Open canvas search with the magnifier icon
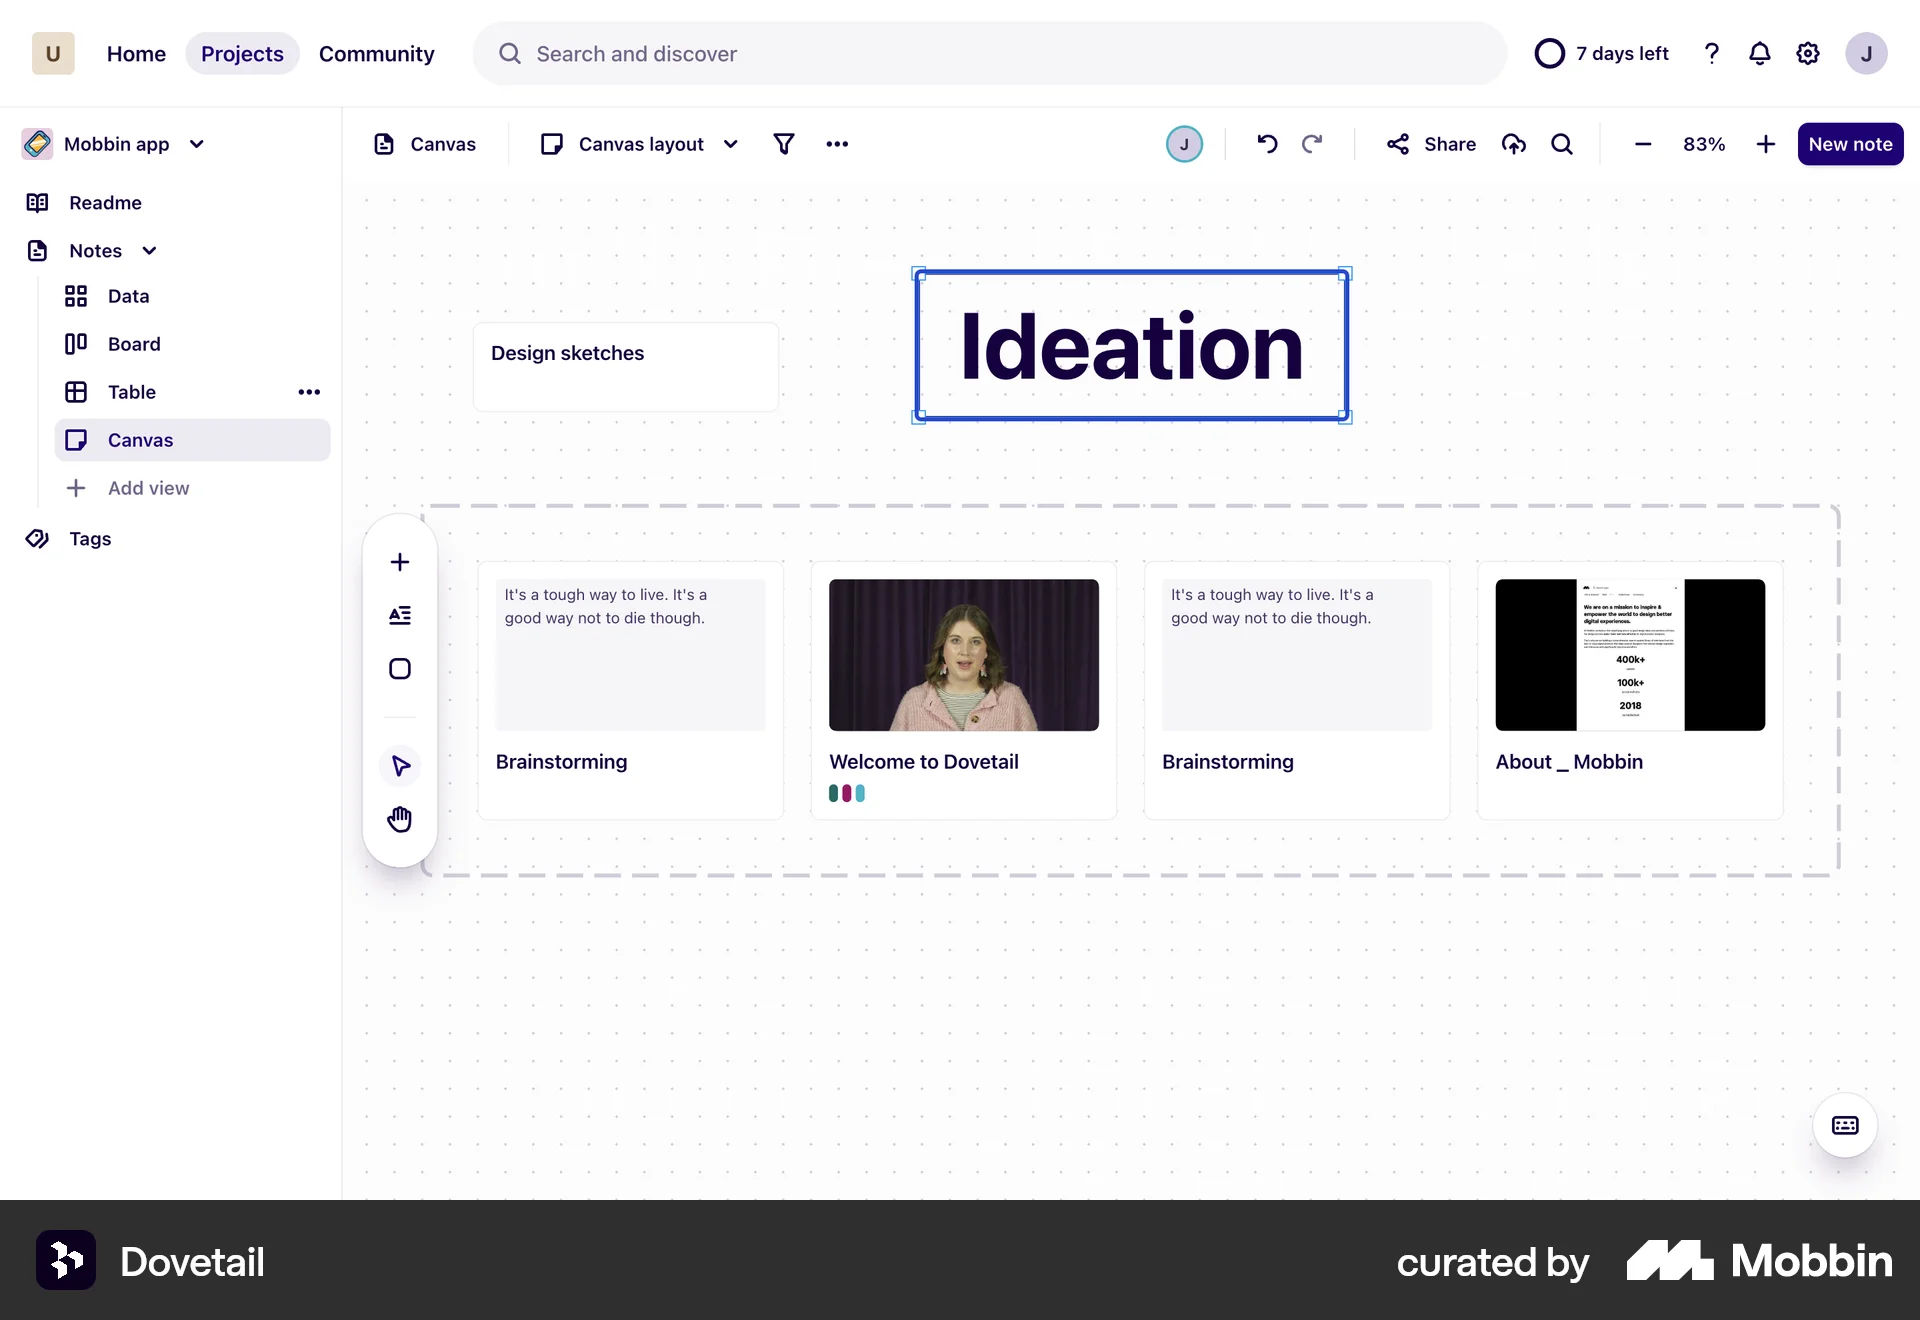This screenshot has width=1920, height=1320. point(1563,144)
